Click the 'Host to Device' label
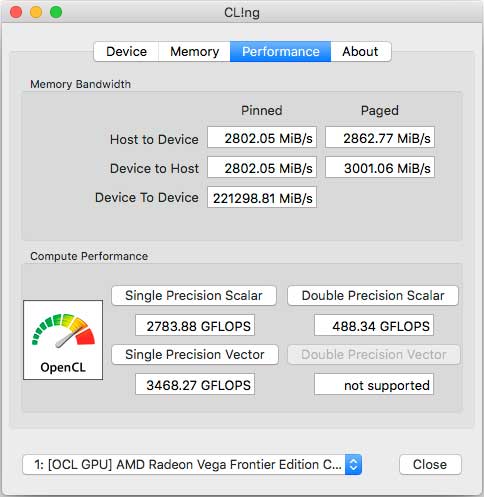This screenshot has width=484, height=497. coord(154,139)
